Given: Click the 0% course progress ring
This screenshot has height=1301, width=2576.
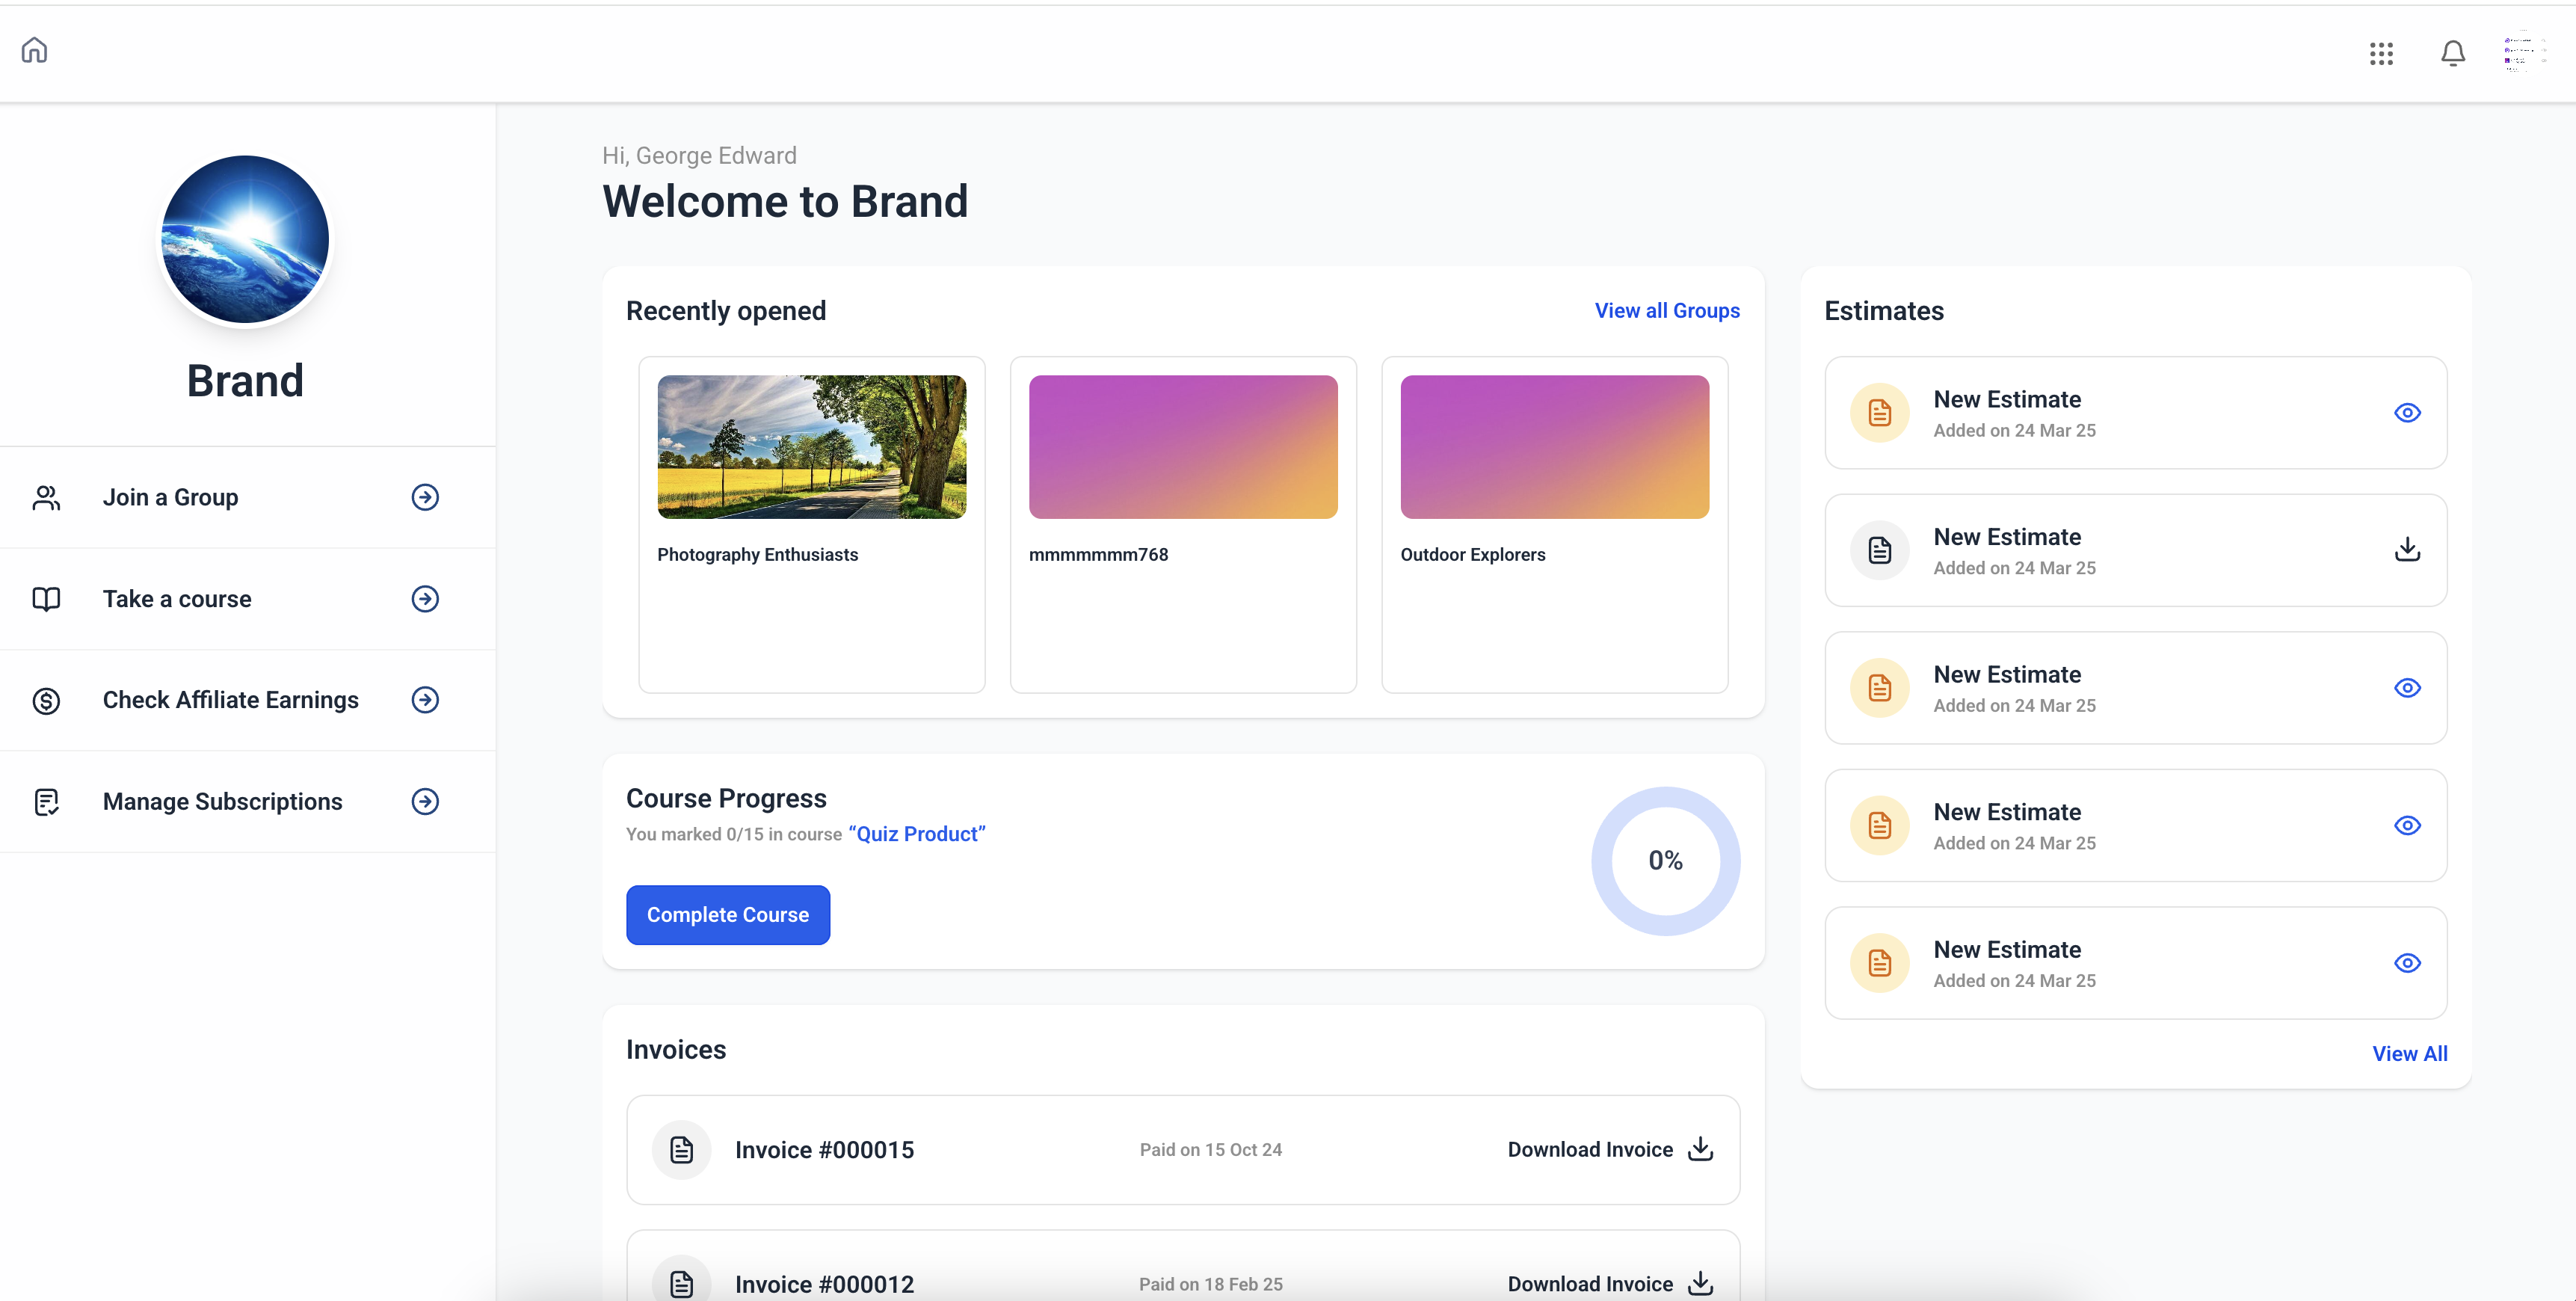Looking at the screenshot, I should [x=1665, y=861].
